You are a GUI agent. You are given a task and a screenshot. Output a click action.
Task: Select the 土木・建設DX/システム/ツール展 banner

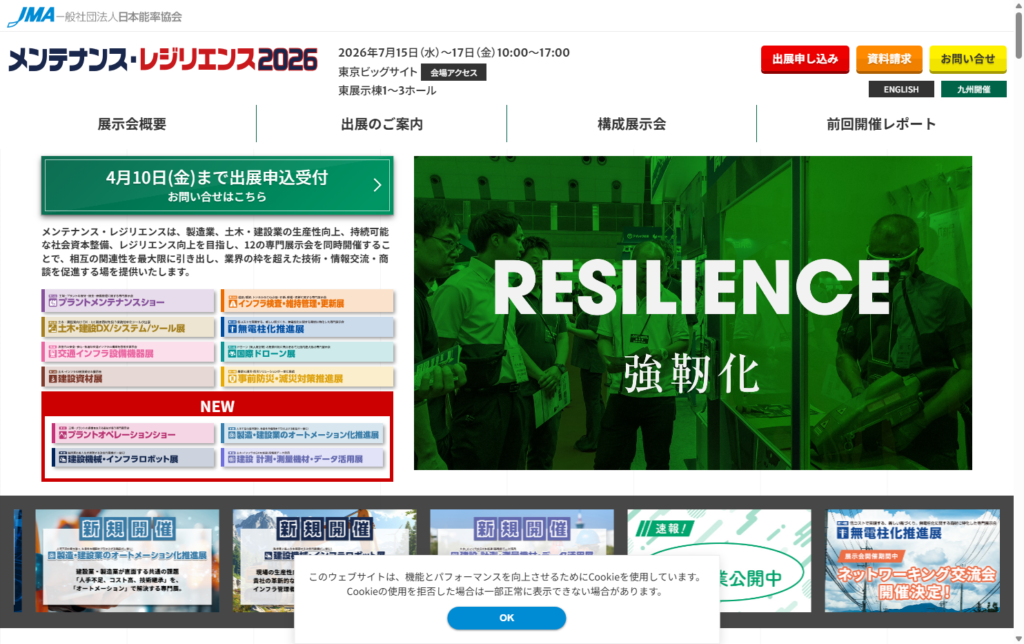[128, 327]
